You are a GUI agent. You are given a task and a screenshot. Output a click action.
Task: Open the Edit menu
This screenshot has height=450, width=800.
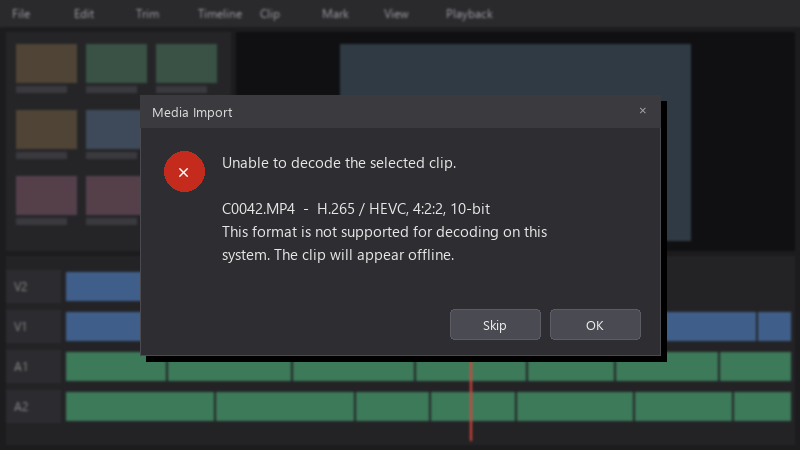(x=84, y=14)
